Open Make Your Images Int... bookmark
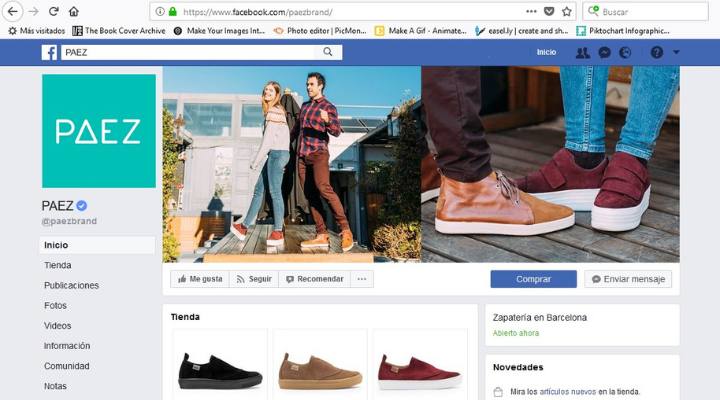This screenshot has height=400, width=720. pos(219,31)
